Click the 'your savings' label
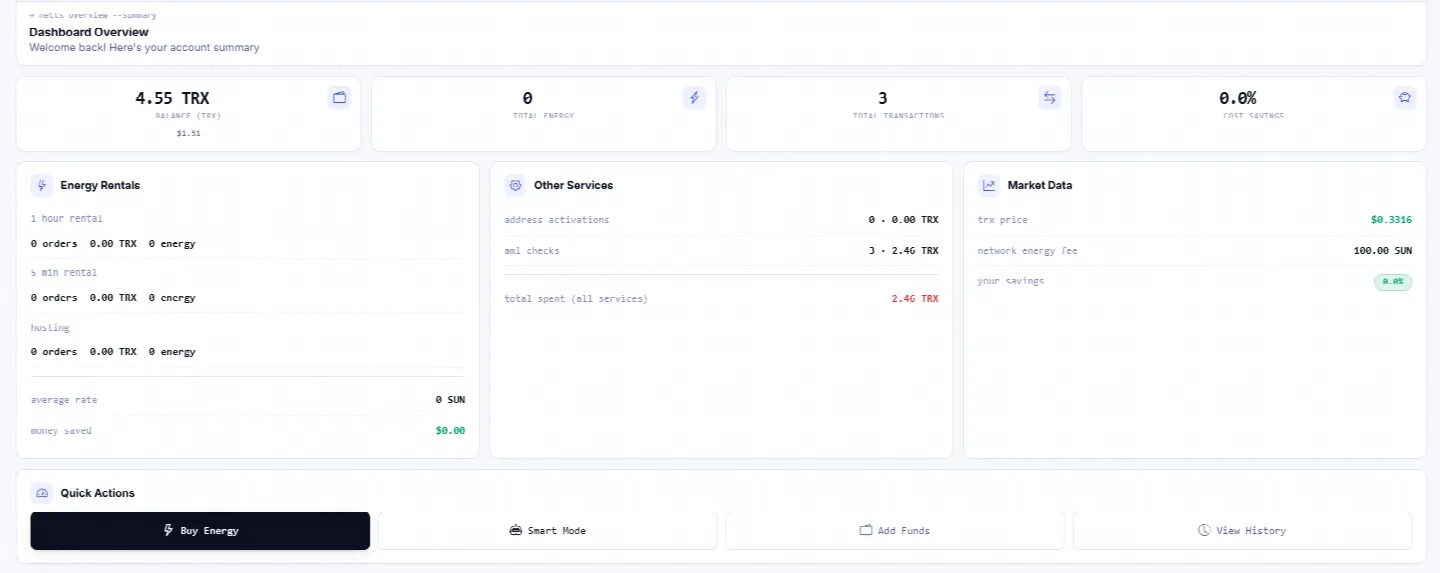This screenshot has height=573, width=1440. point(1011,281)
